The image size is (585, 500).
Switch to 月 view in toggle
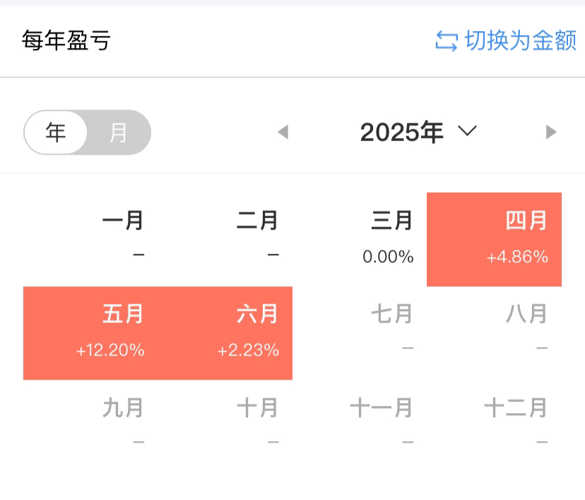tap(119, 132)
